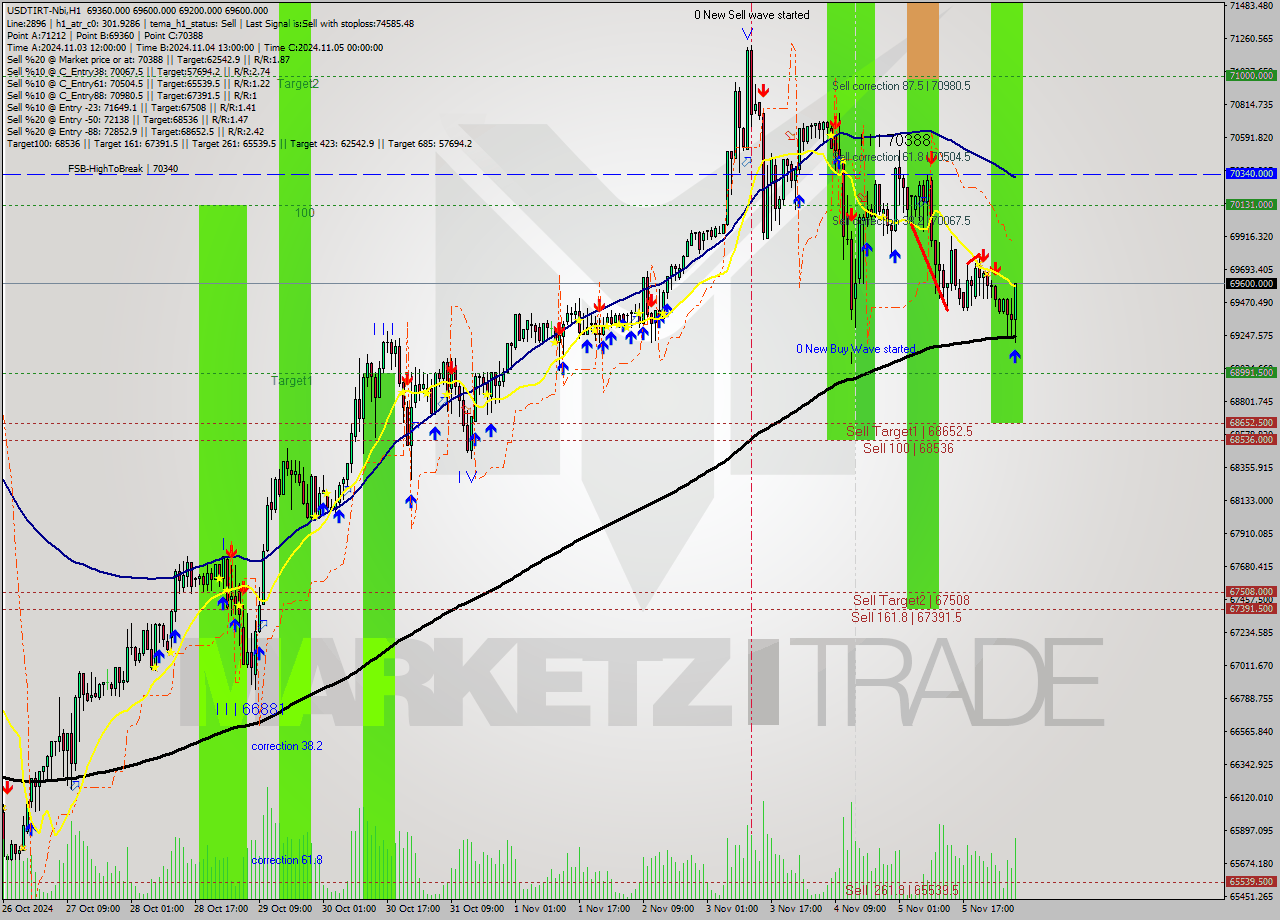Image resolution: width=1280 pixels, height=920 pixels.
Task: Click the green 'Target2' label
Action: pos(298,84)
